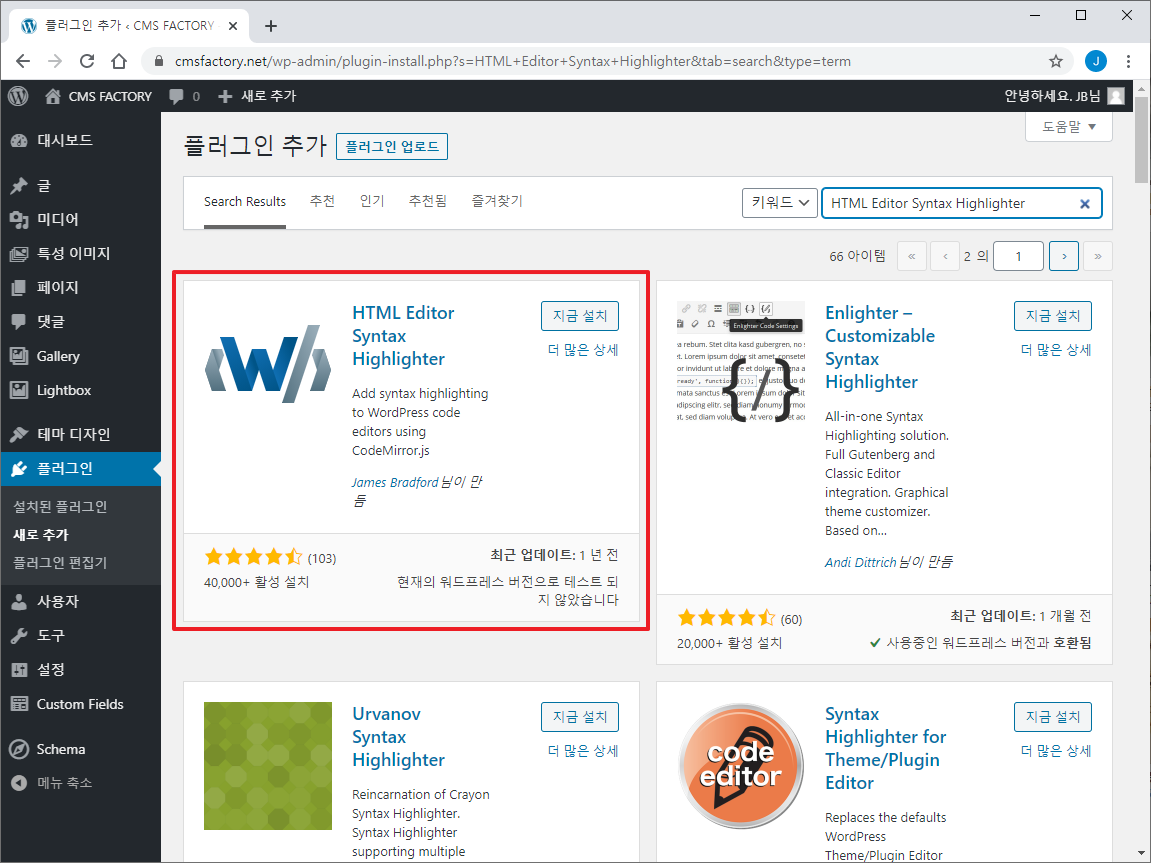View 더 많은 상세 for Enlighter plugin
Viewport: 1151px width, 863px height.
pos(1056,350)
